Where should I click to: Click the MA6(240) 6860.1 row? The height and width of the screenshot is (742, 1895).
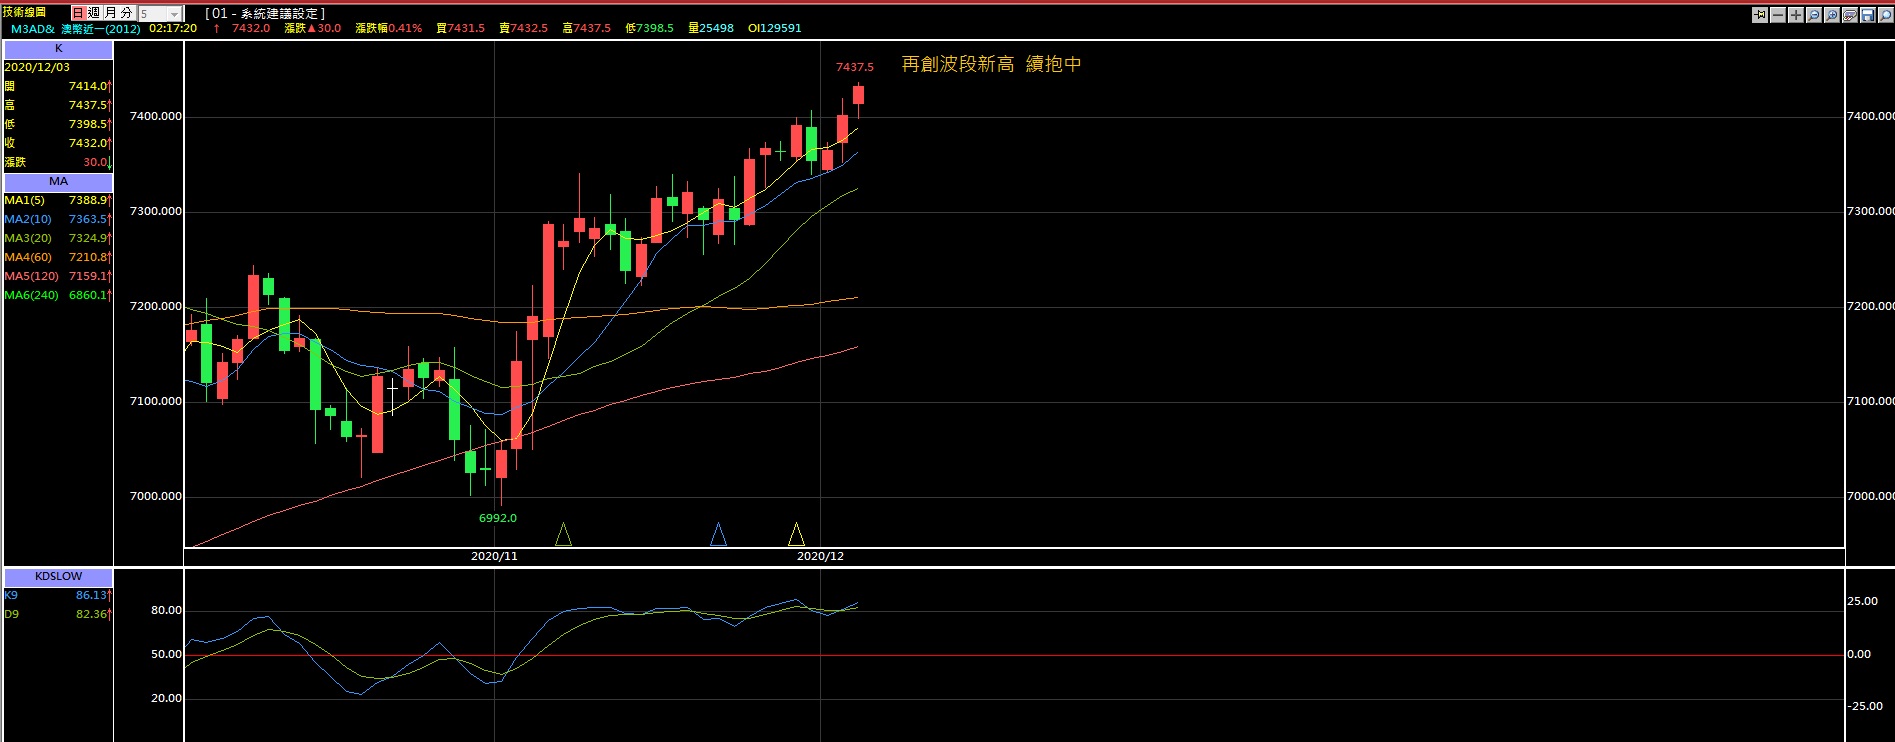(x=58, y=295)
